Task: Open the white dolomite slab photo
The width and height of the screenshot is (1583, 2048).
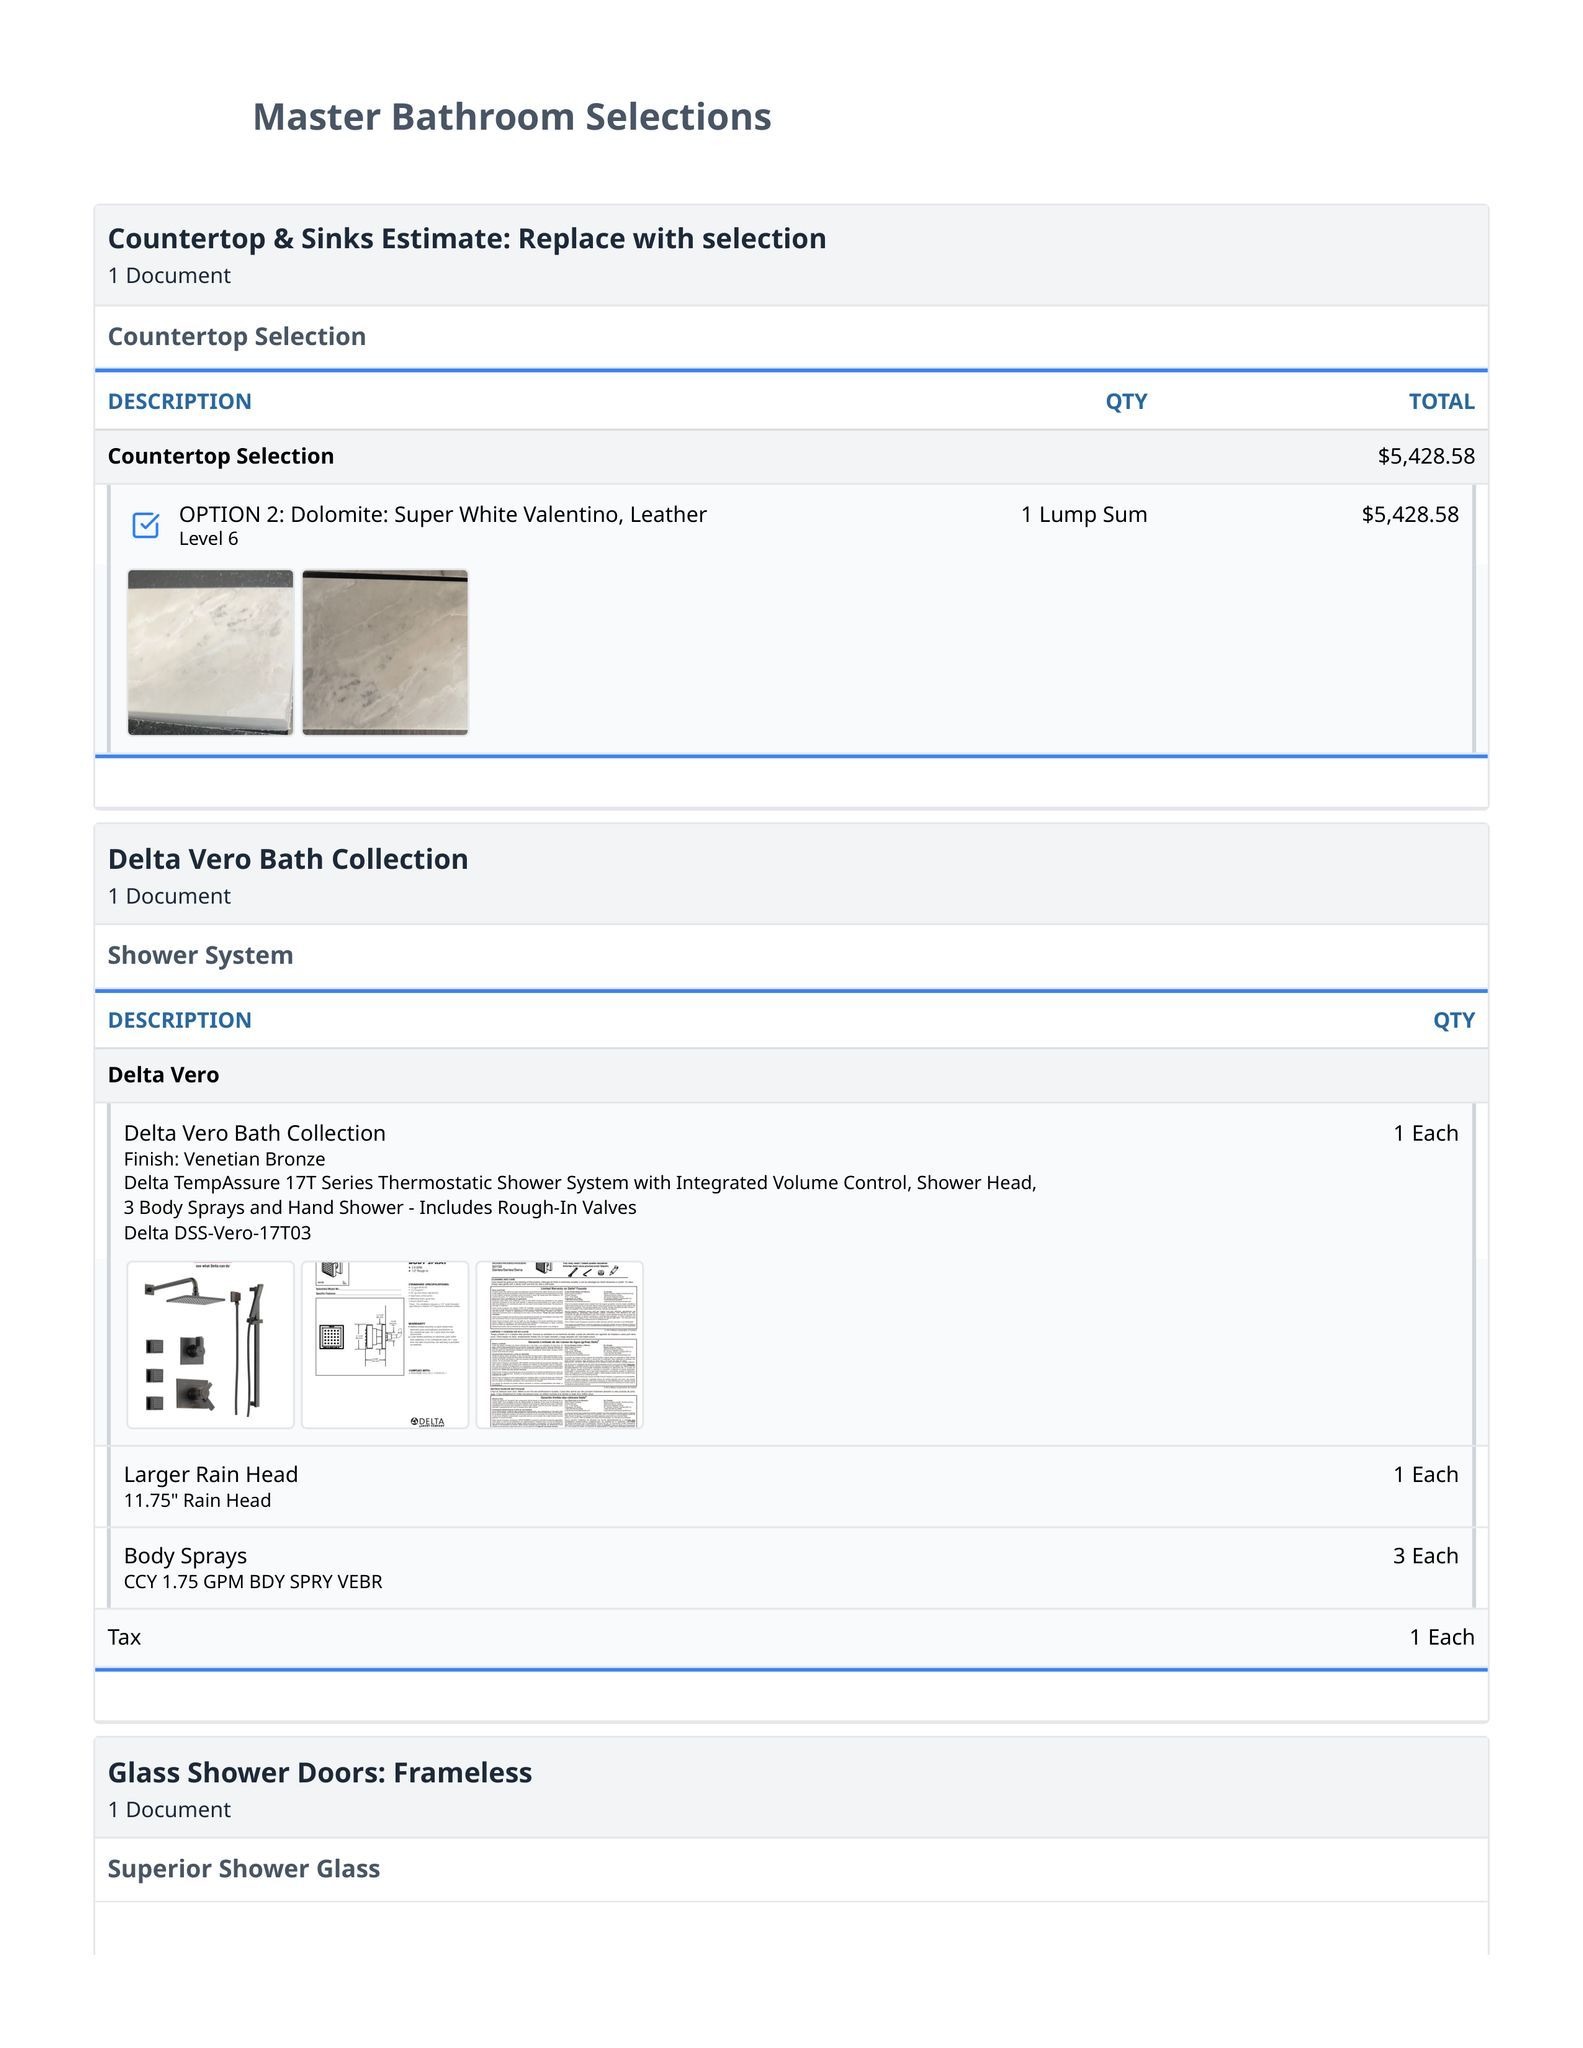Action: (211, 652)
